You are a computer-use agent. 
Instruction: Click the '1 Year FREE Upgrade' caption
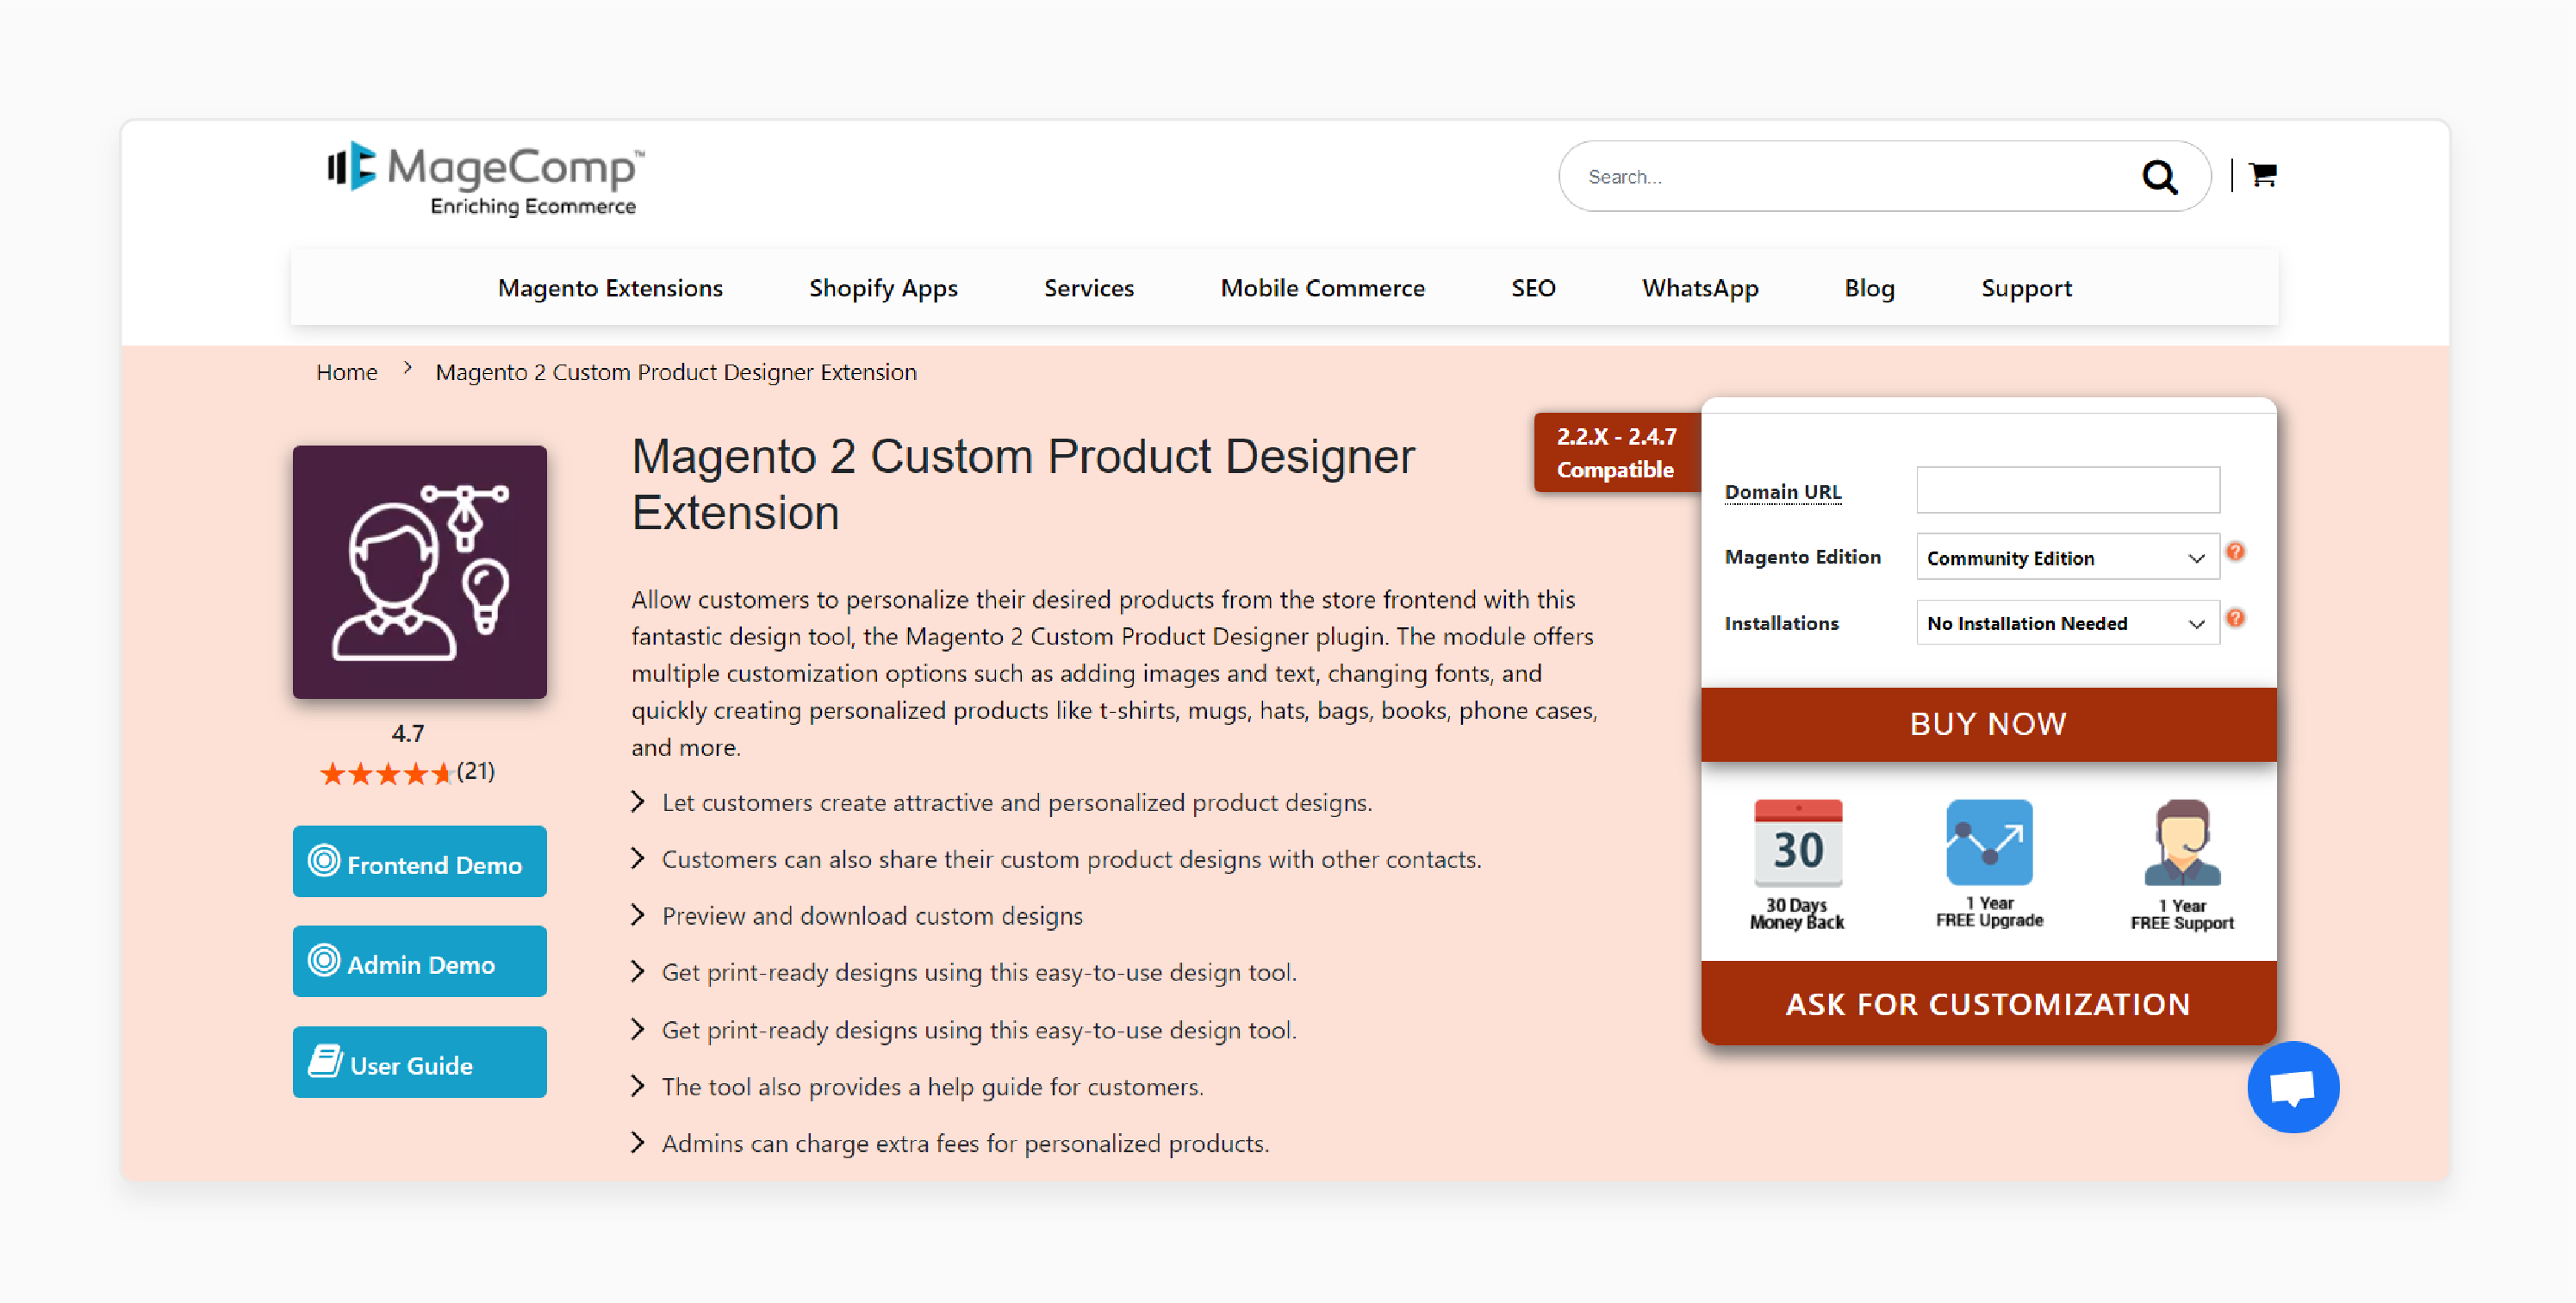click(x=1989, y=912)
